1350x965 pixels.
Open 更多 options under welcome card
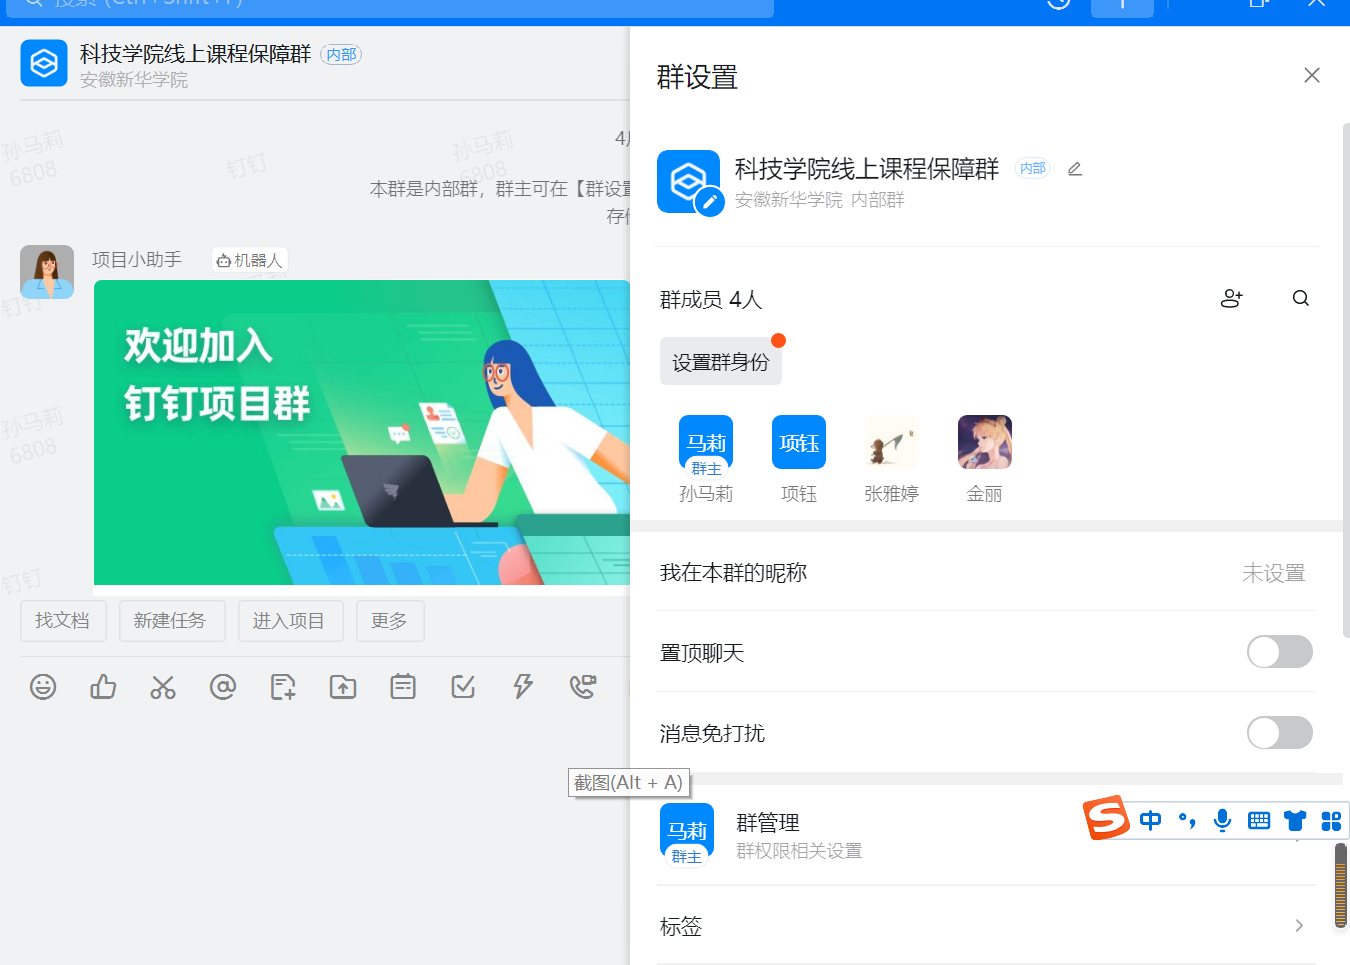[389, 621]
